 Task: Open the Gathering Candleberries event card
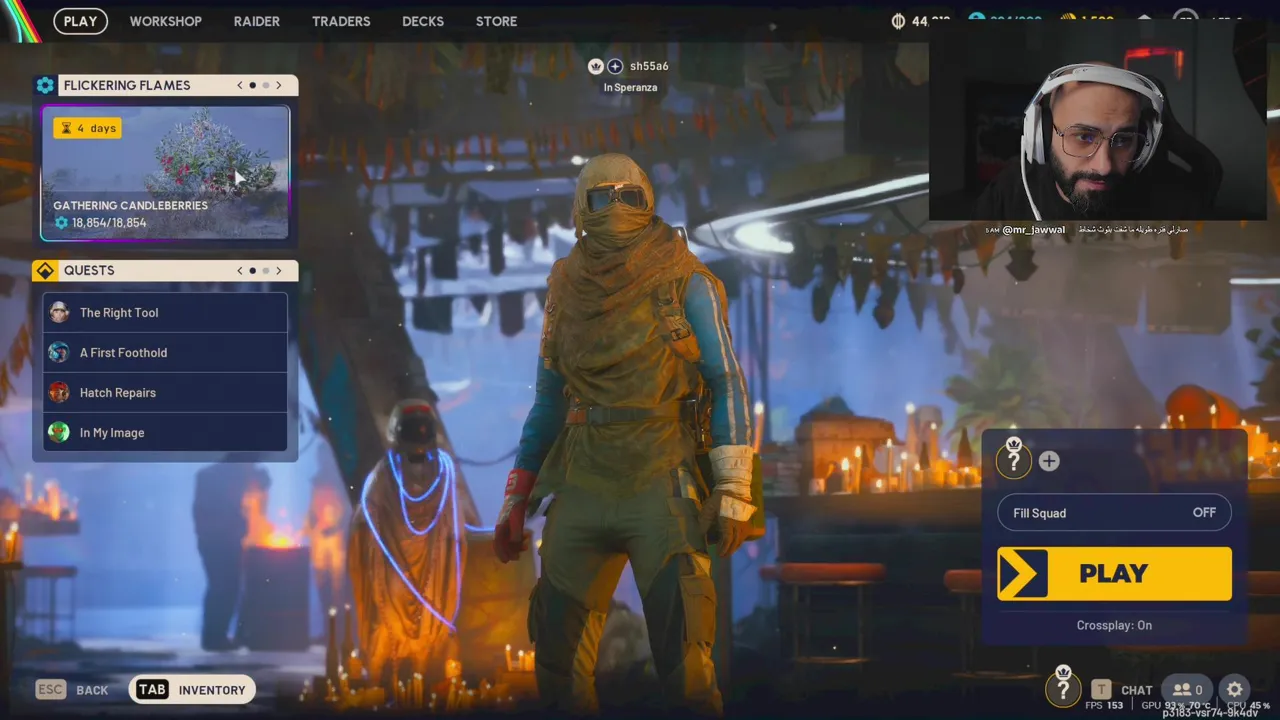coord(165,173)
